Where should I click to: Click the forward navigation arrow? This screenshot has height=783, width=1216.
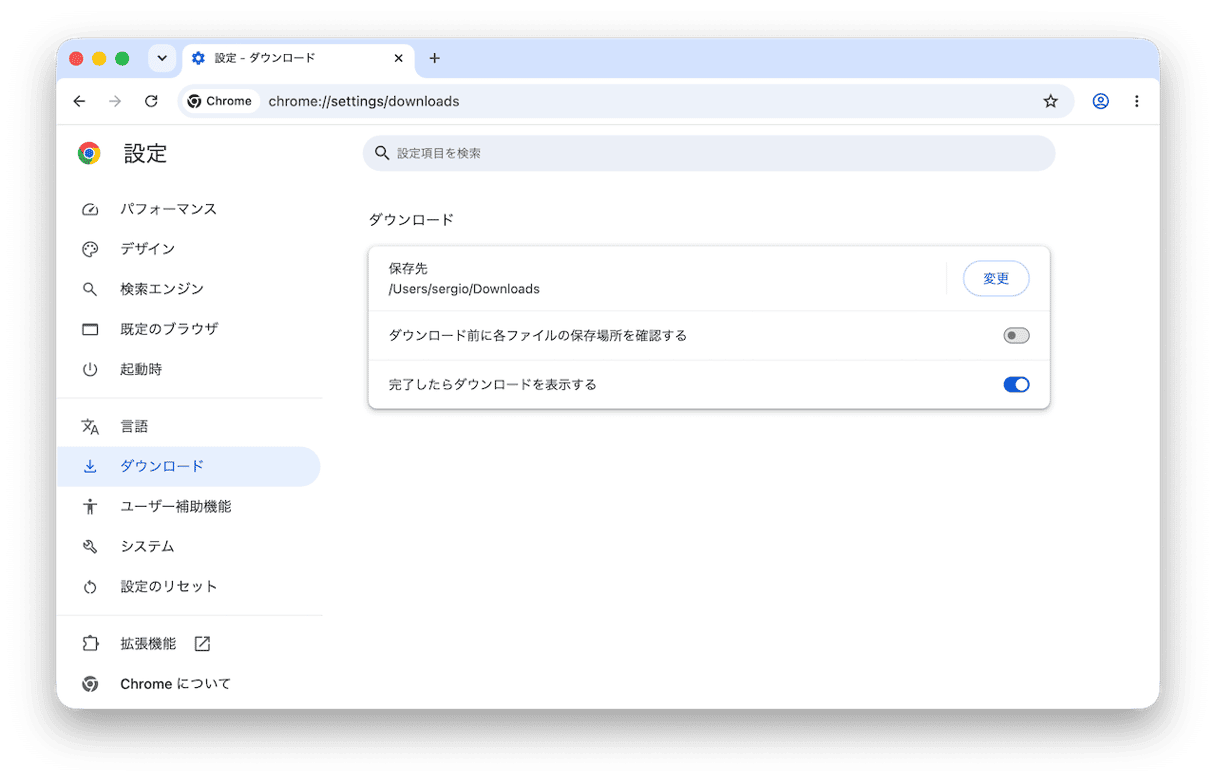coord(115,101)
